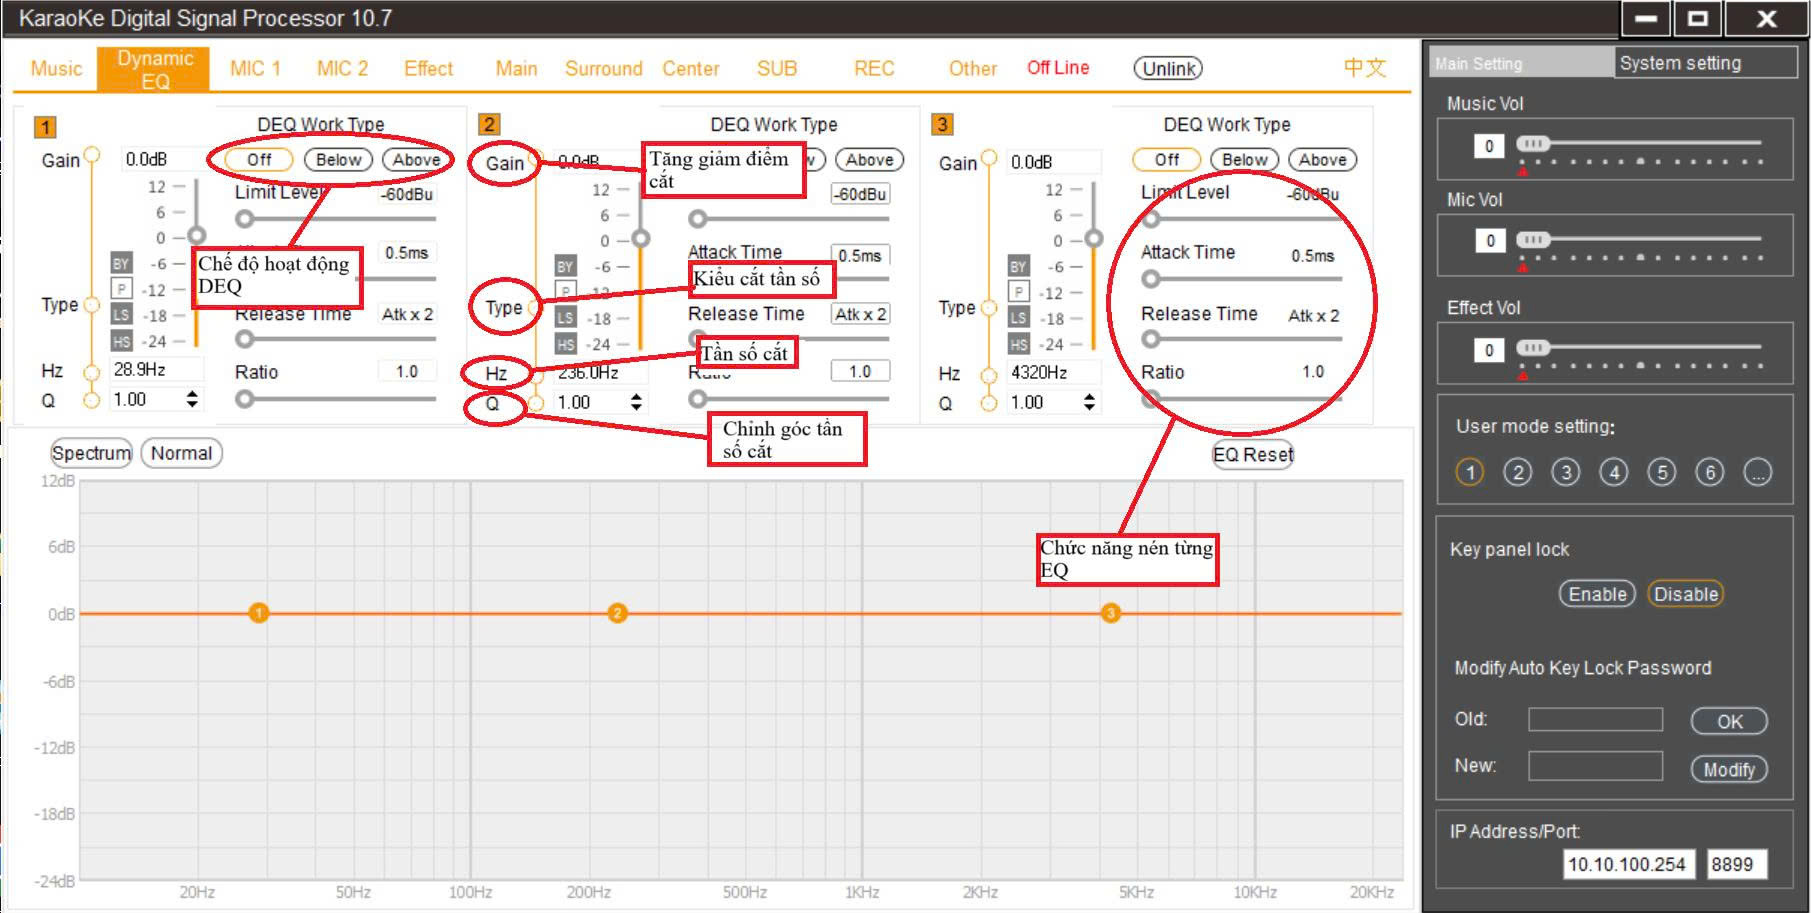Disable the key panel lock
This screenshot has height=913, width=1811.
coord(1686,594)
